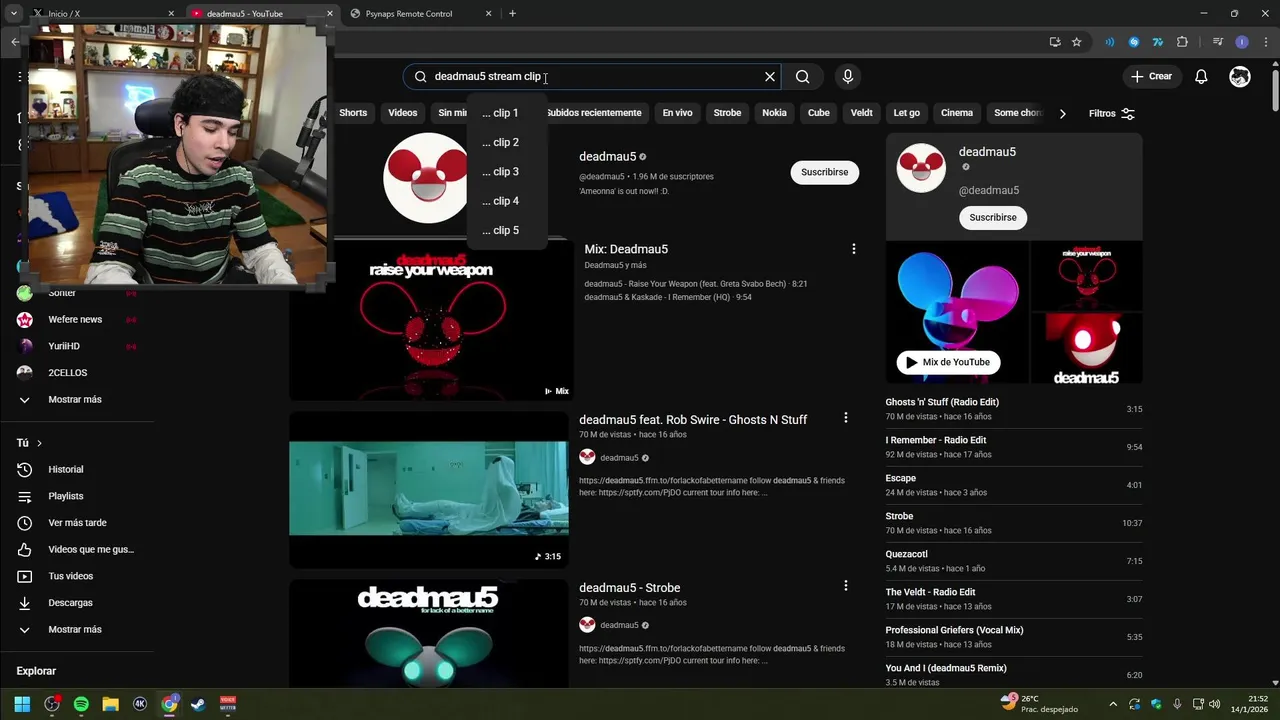Select the Videos filter chip
Viewport: 1280px width, 720px height.
point(403,113)
